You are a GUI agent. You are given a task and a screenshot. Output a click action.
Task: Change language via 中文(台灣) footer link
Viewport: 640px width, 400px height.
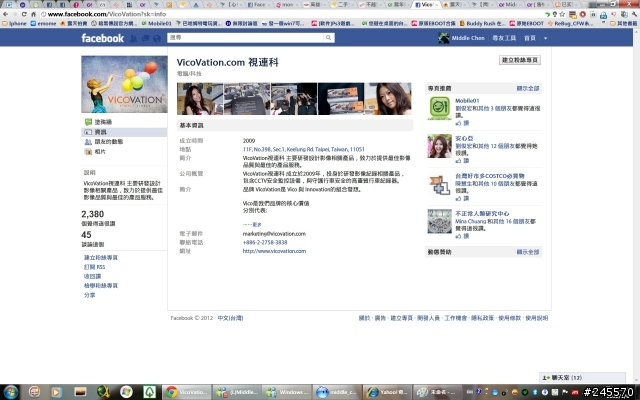(x=230, y=318)
